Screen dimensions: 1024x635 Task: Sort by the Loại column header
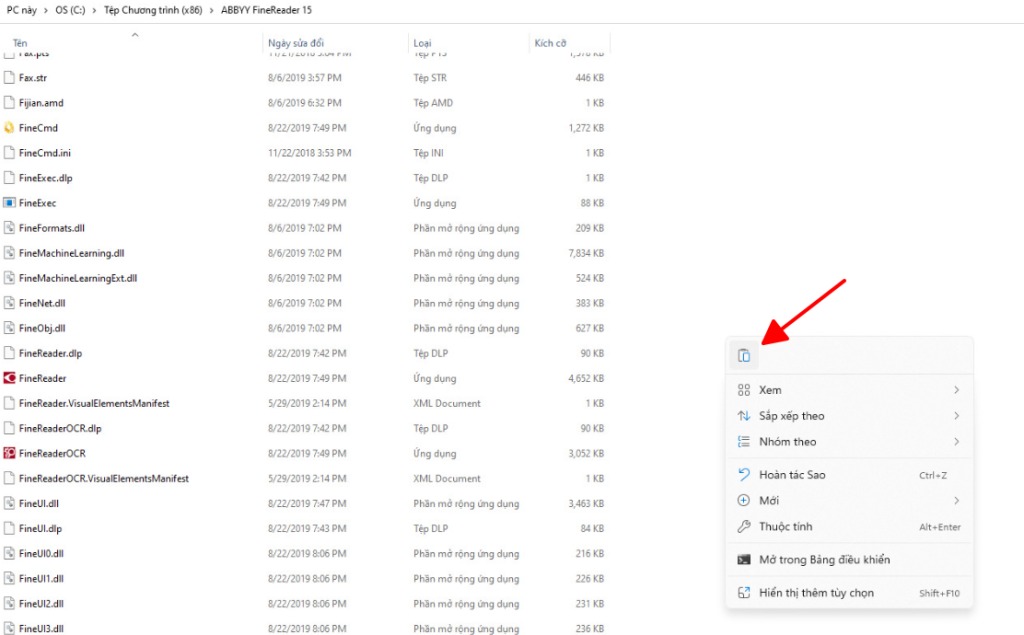422,43
